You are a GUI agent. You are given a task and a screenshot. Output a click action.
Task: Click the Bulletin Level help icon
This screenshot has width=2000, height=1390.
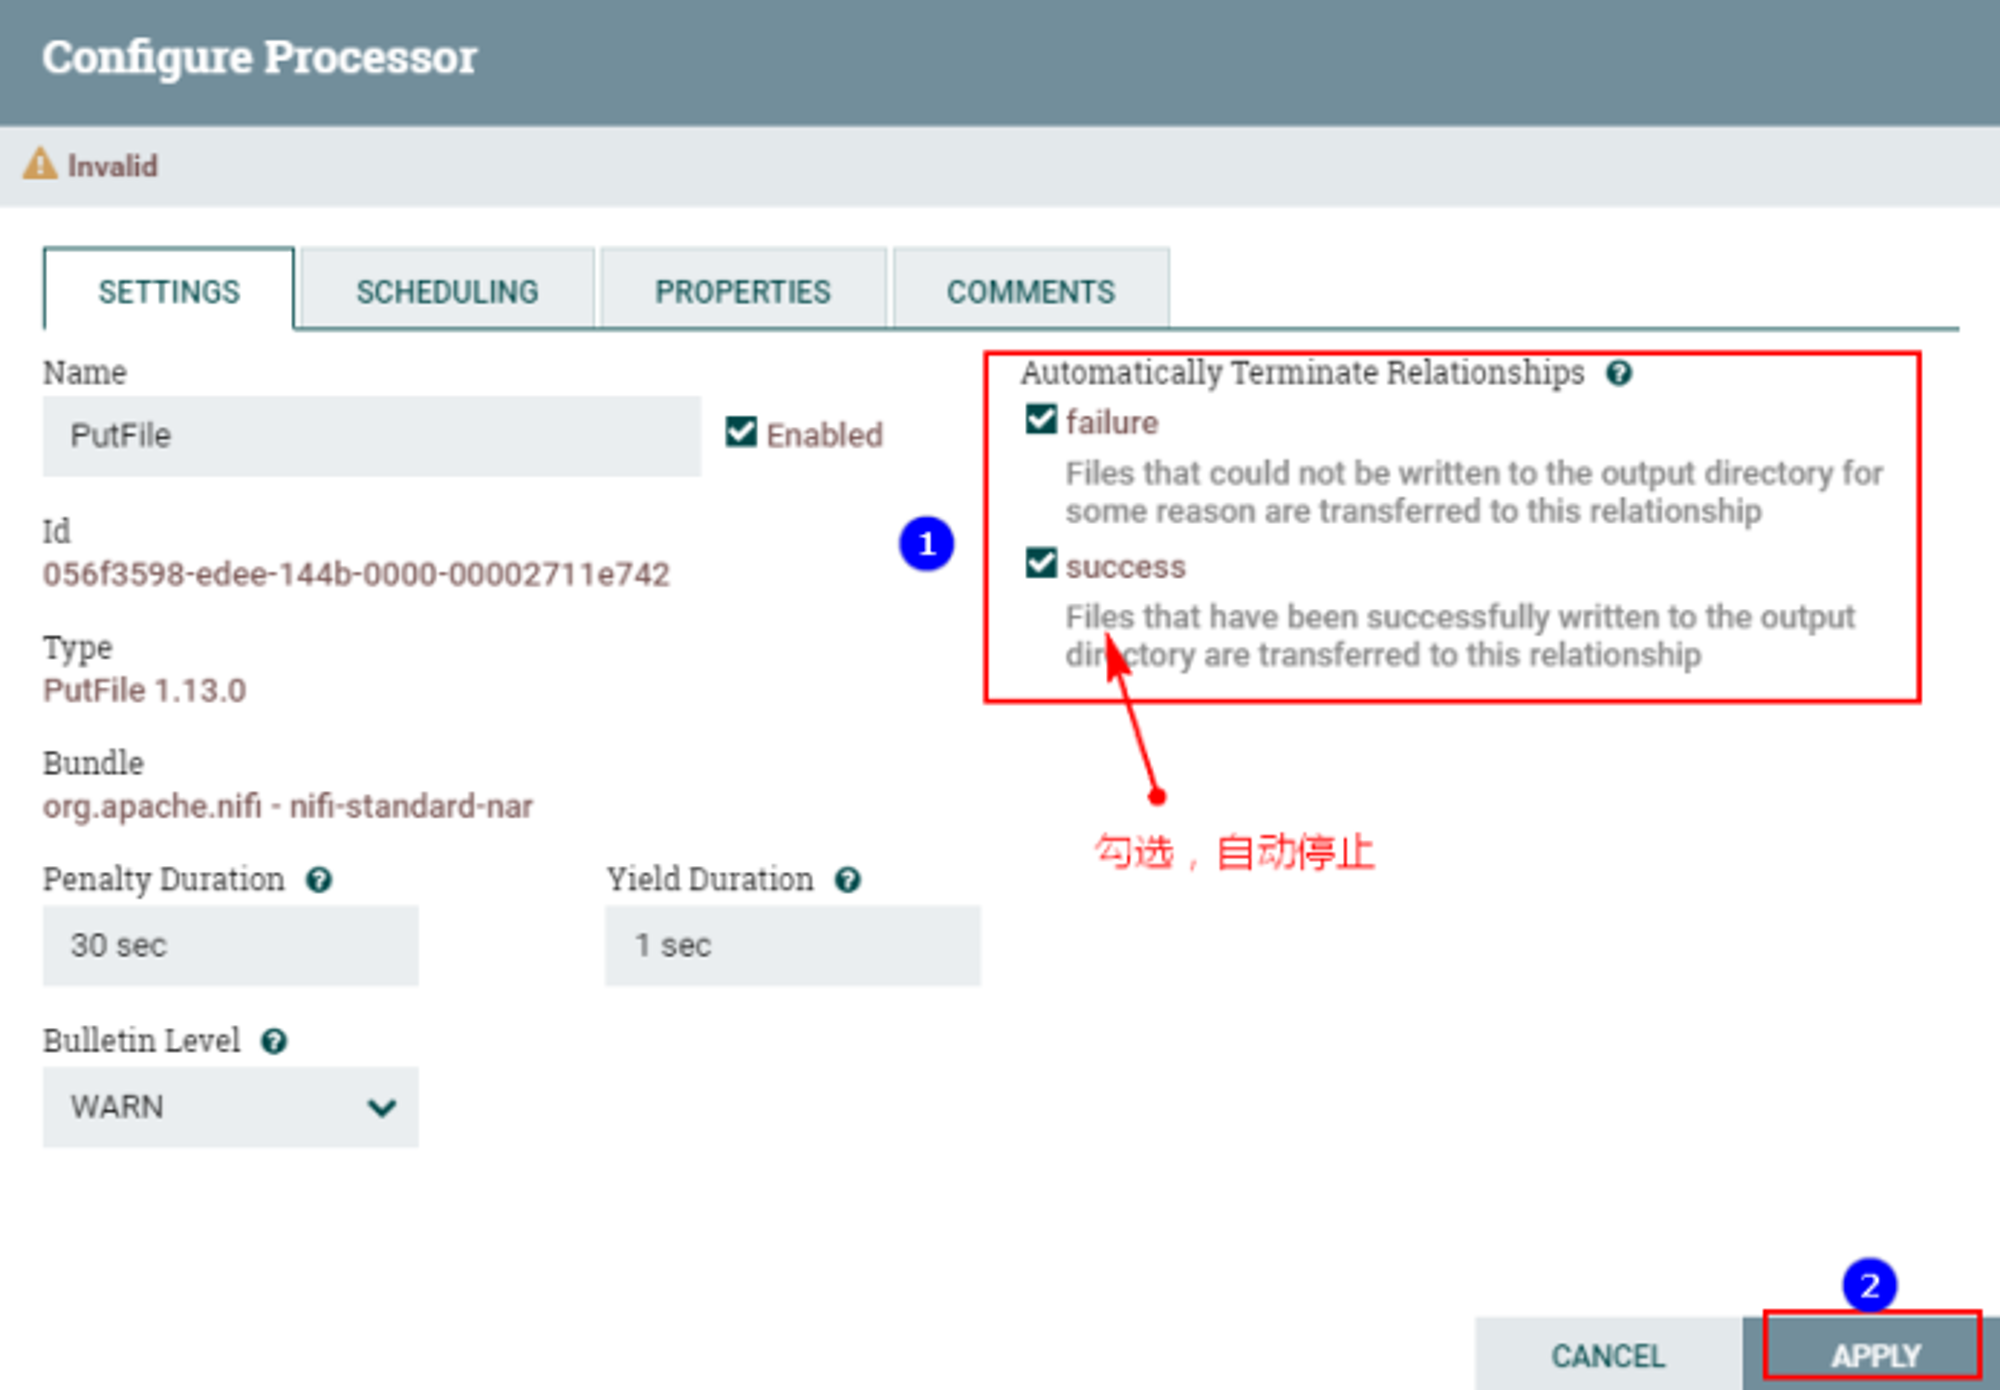point(274,1042)
